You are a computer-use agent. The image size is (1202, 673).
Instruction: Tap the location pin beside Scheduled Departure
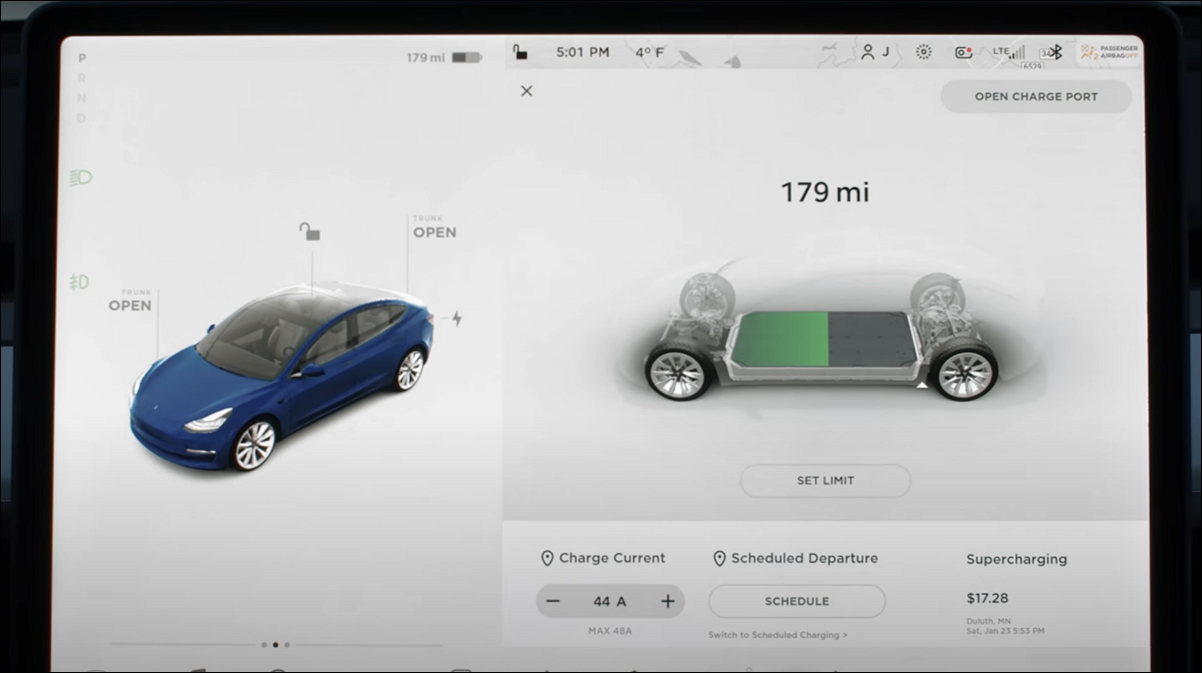[x=719, y=559]
